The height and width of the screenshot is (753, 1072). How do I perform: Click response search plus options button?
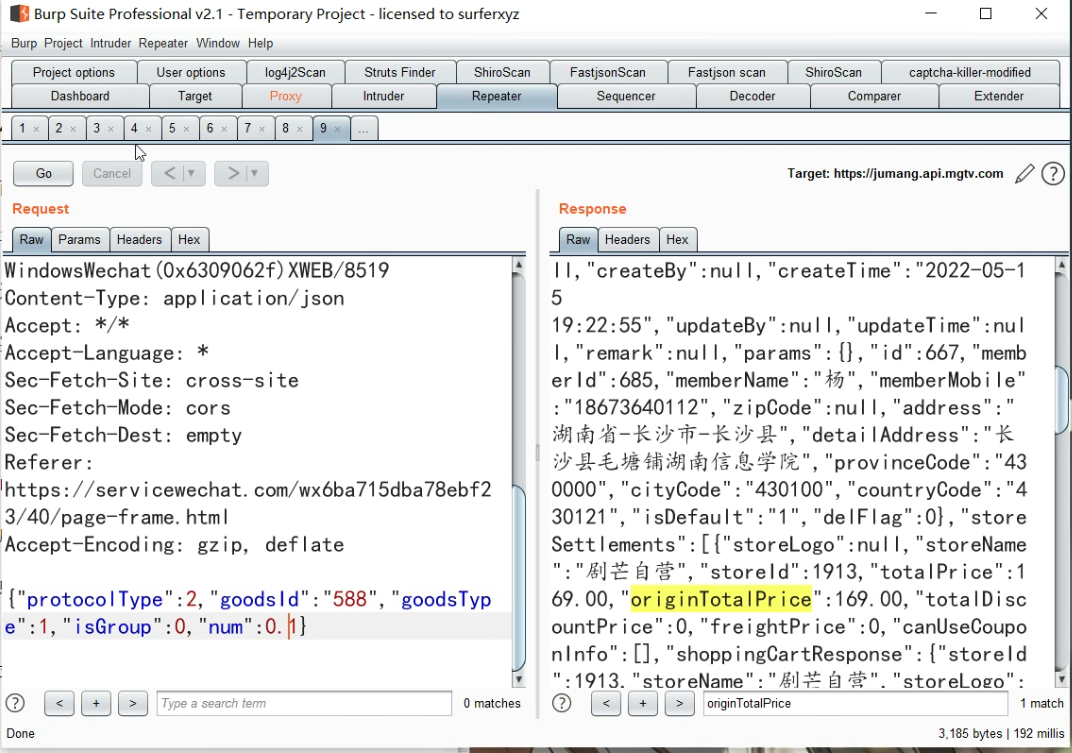tap(643, 703)
